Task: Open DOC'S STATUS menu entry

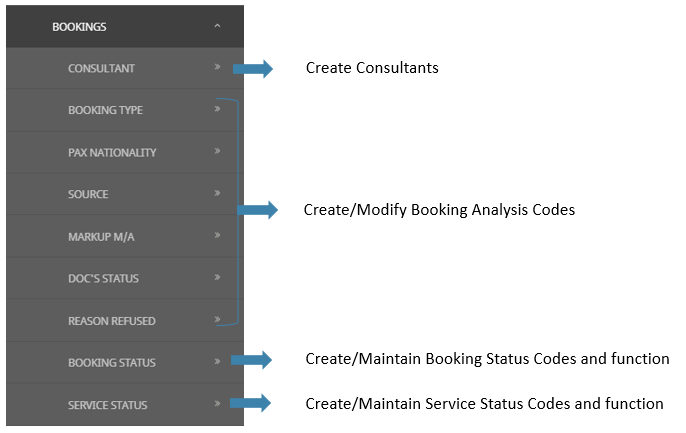Action: pyautogui.click(x=125, y=278)
